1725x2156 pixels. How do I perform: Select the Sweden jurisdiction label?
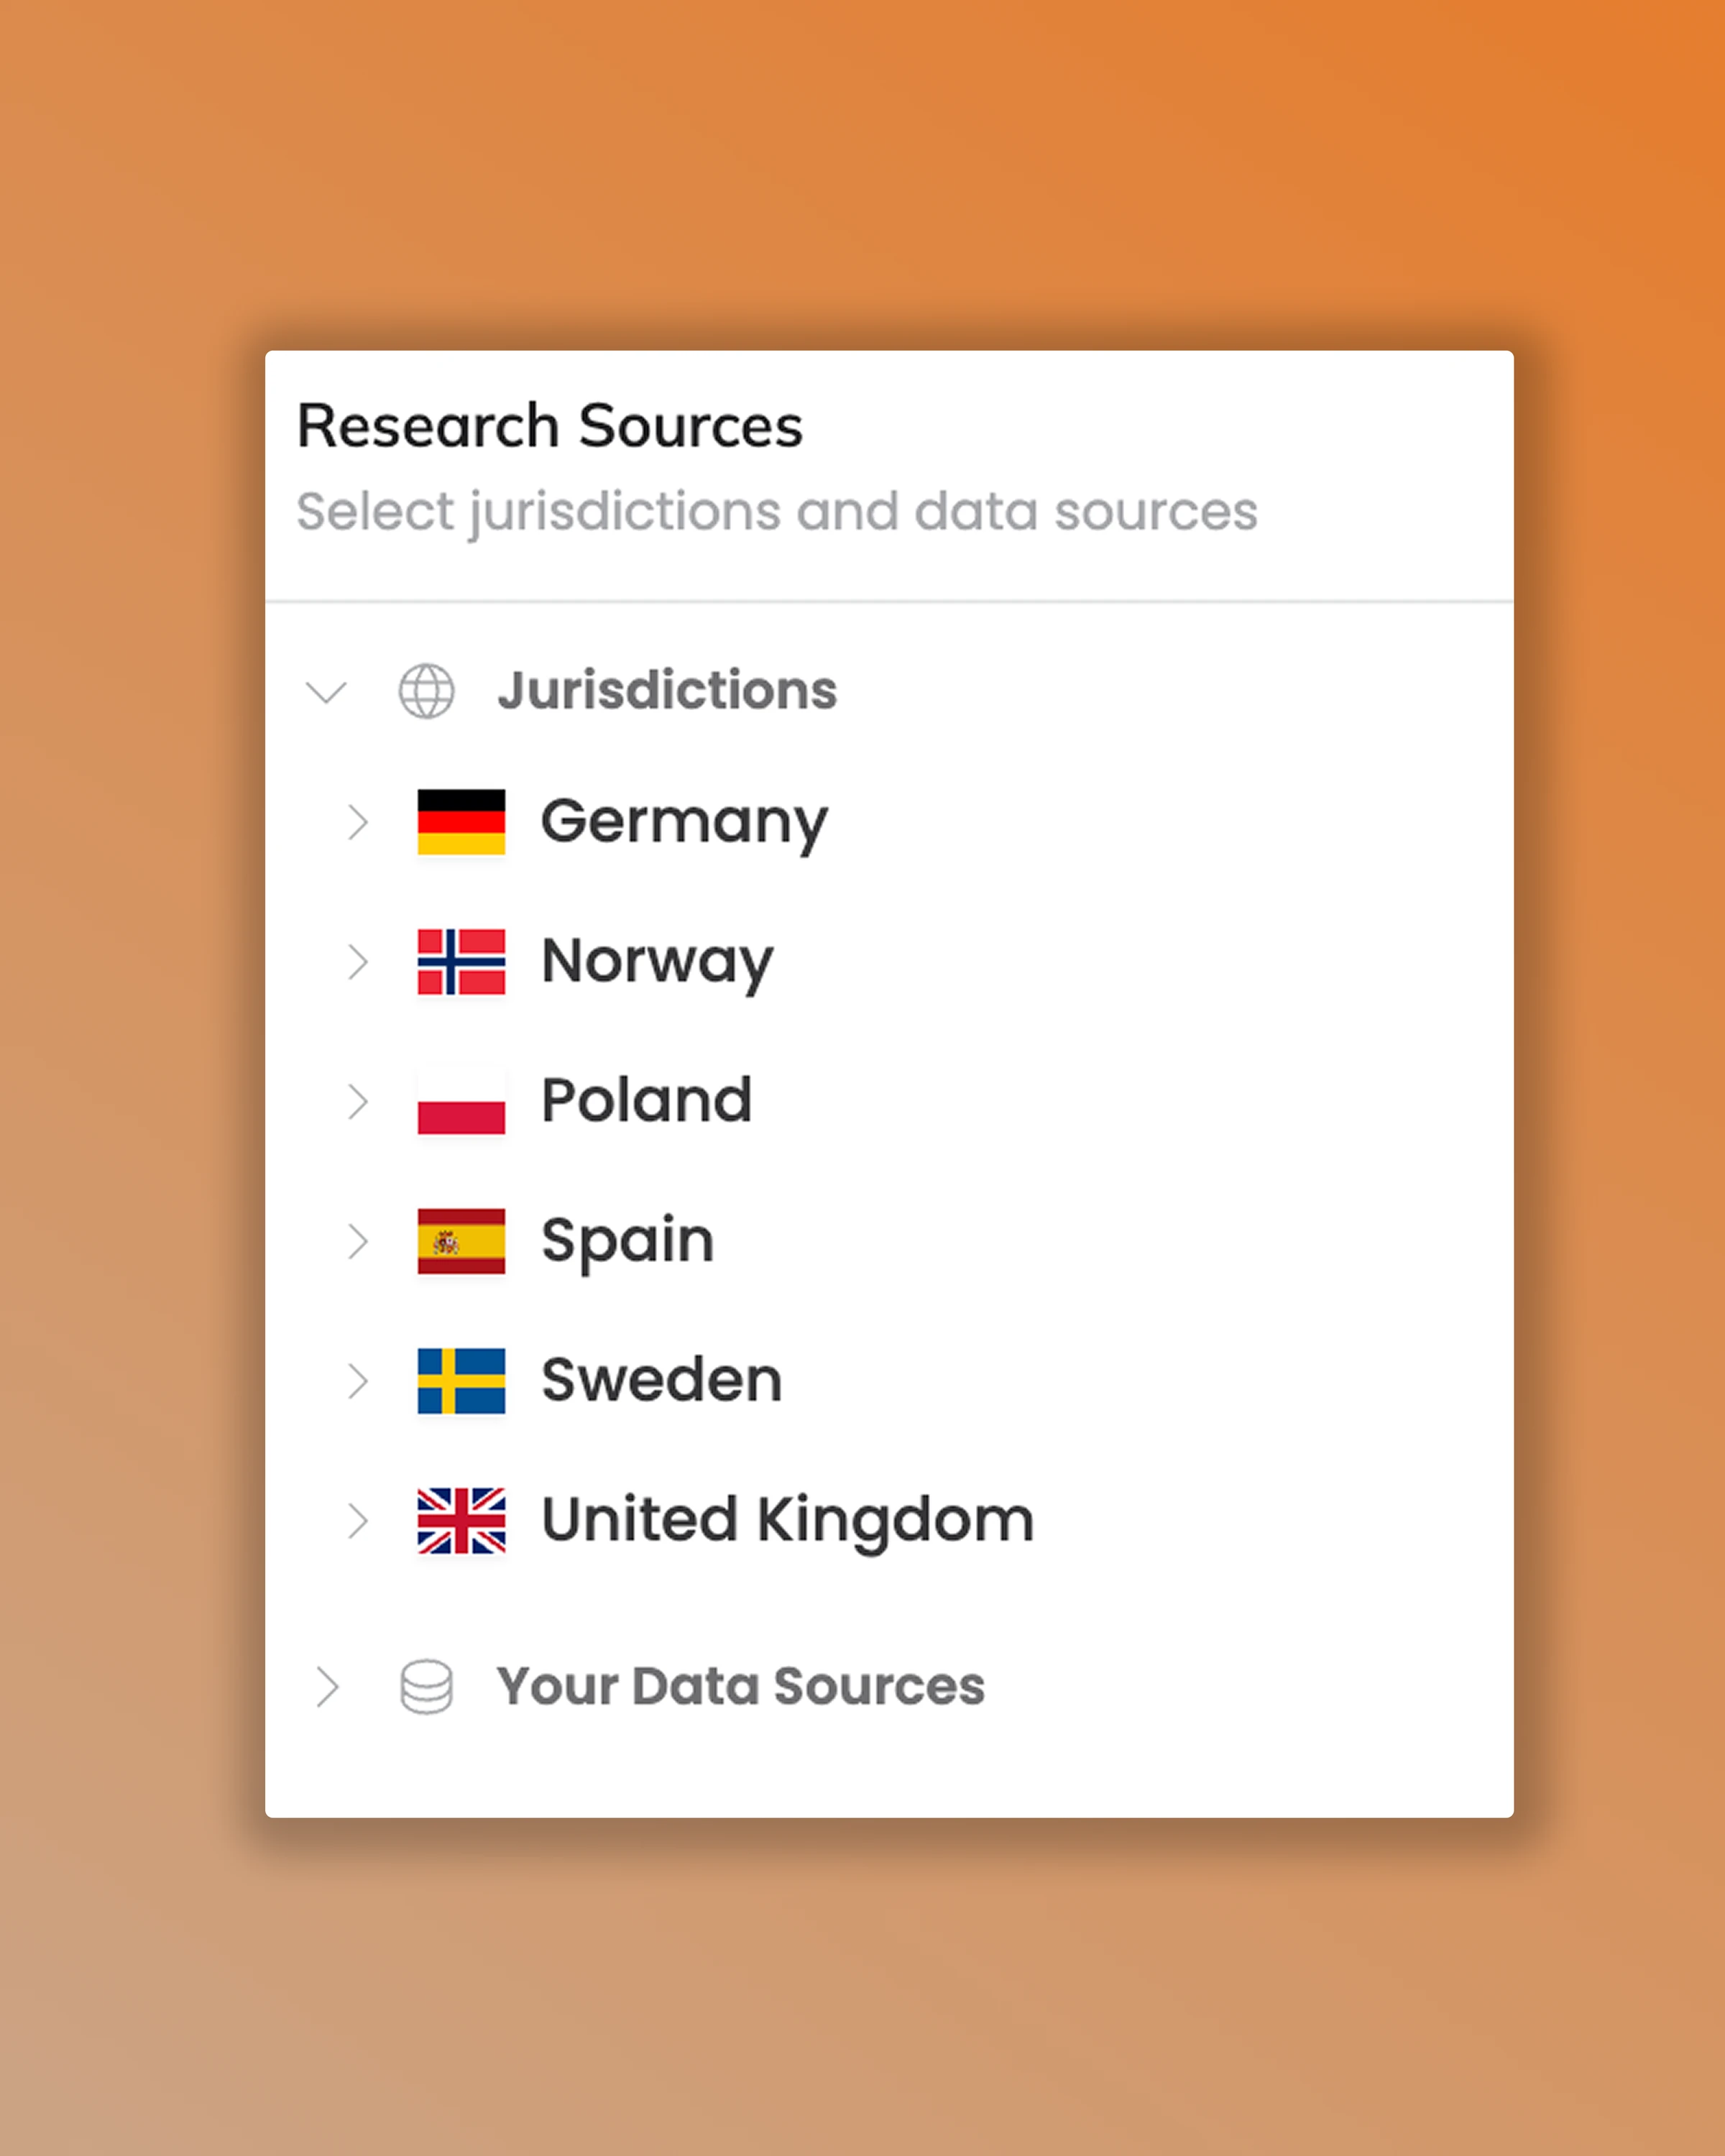(x=659, y=1379)
